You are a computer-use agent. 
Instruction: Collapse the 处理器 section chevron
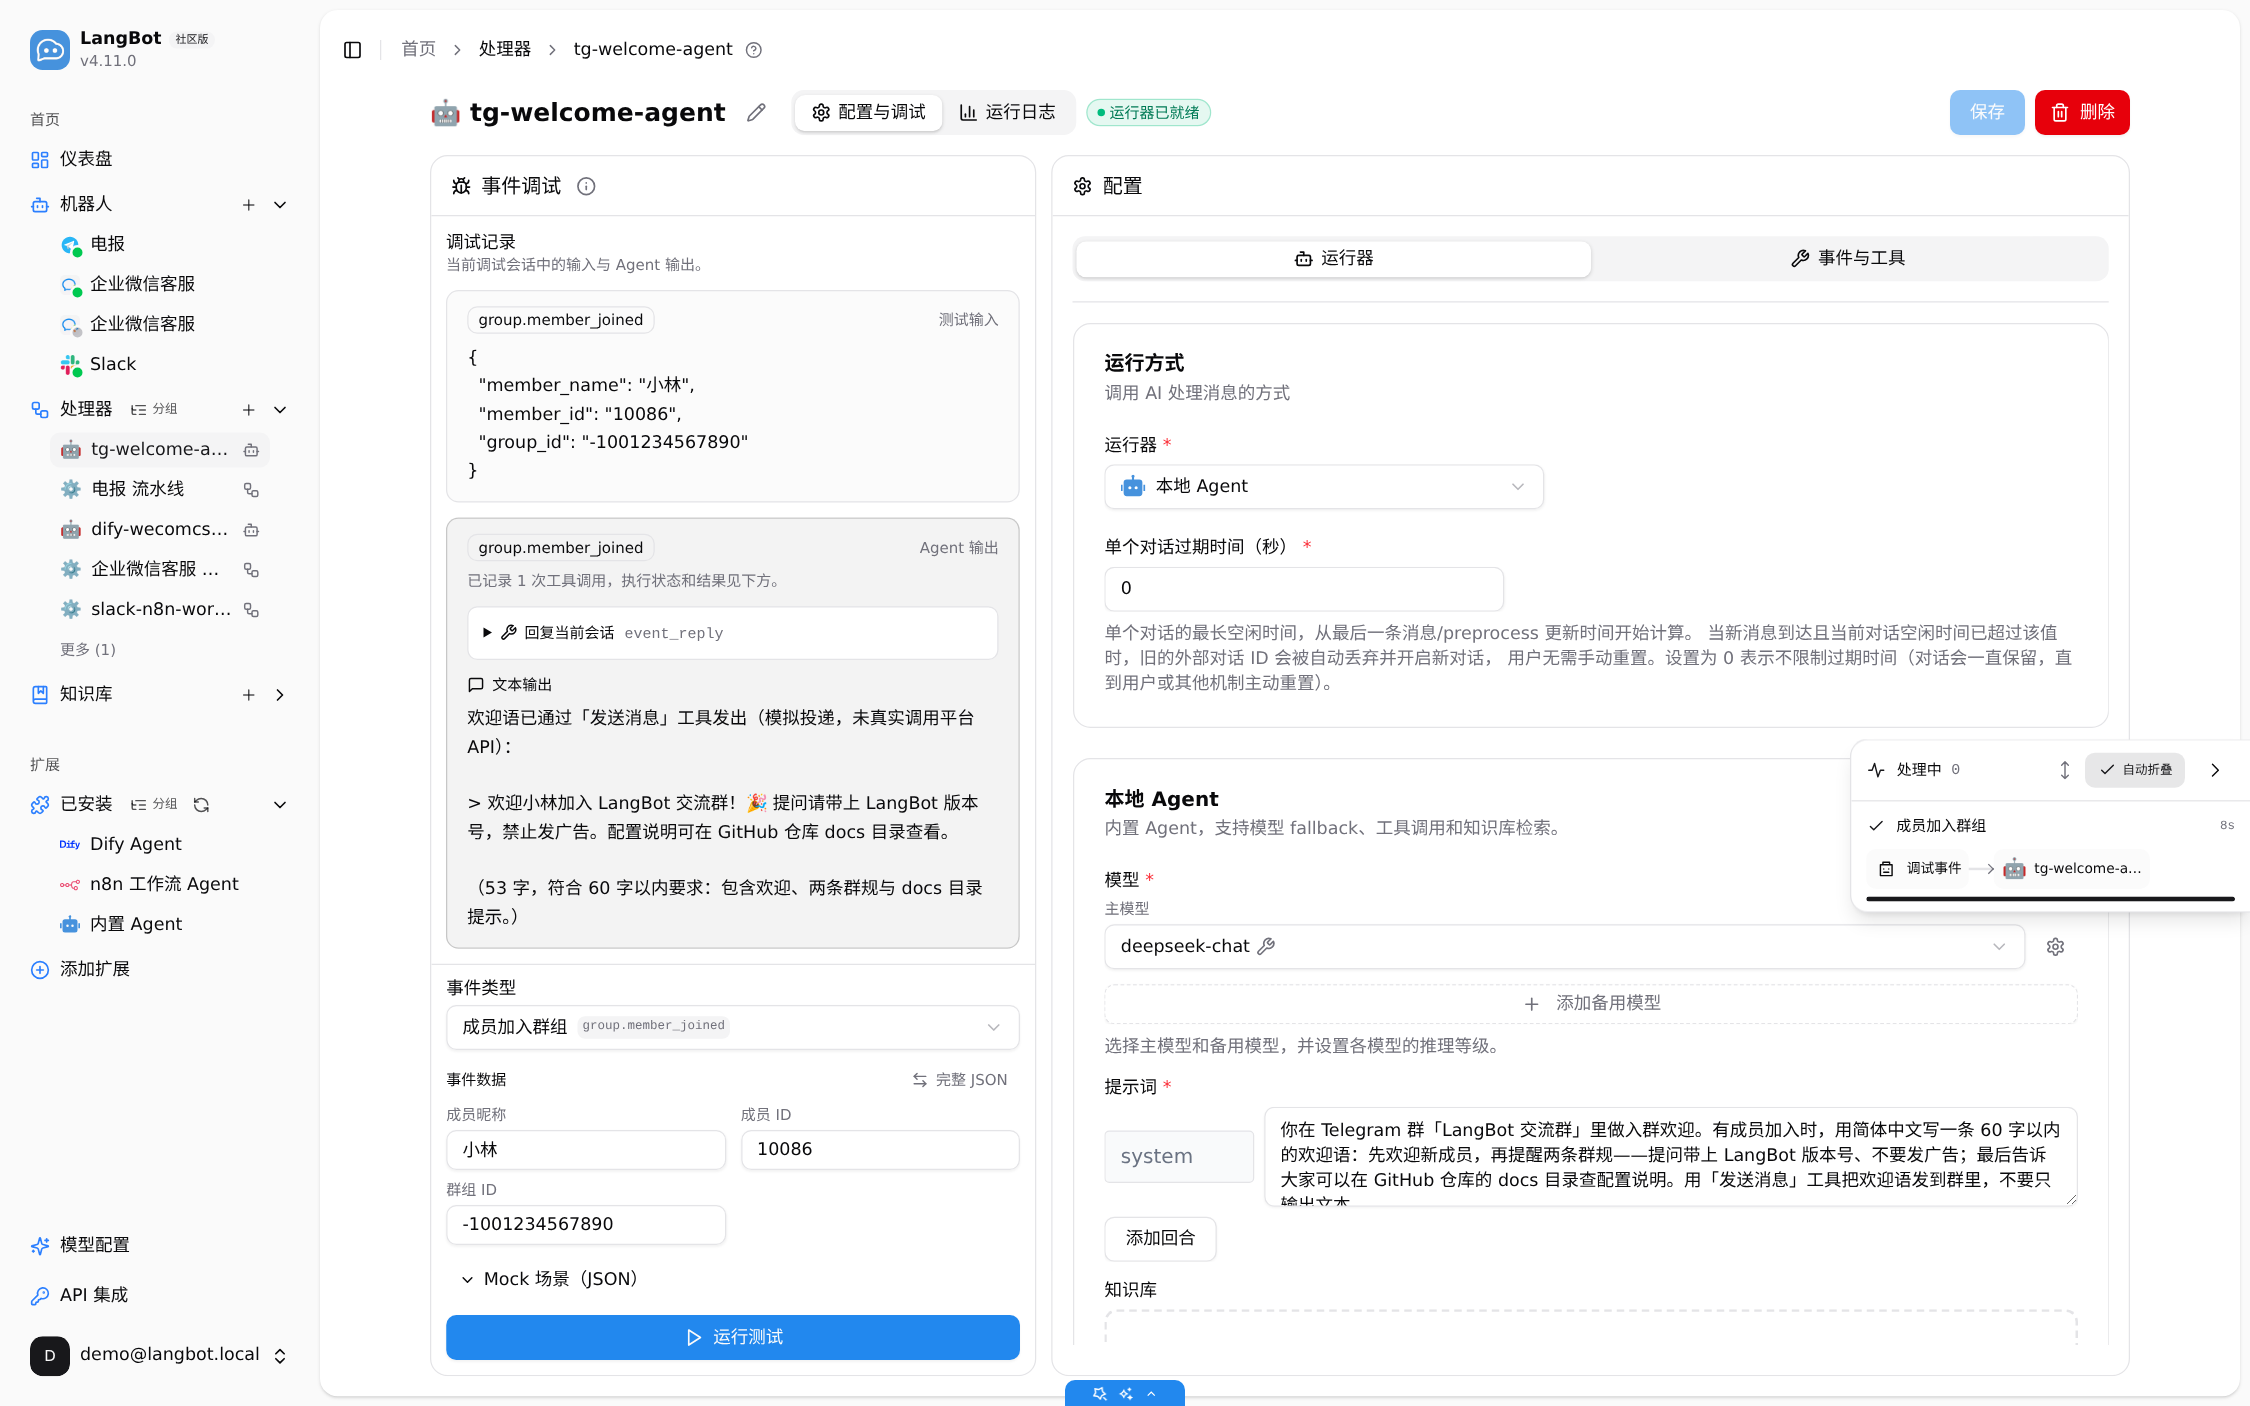280,410
